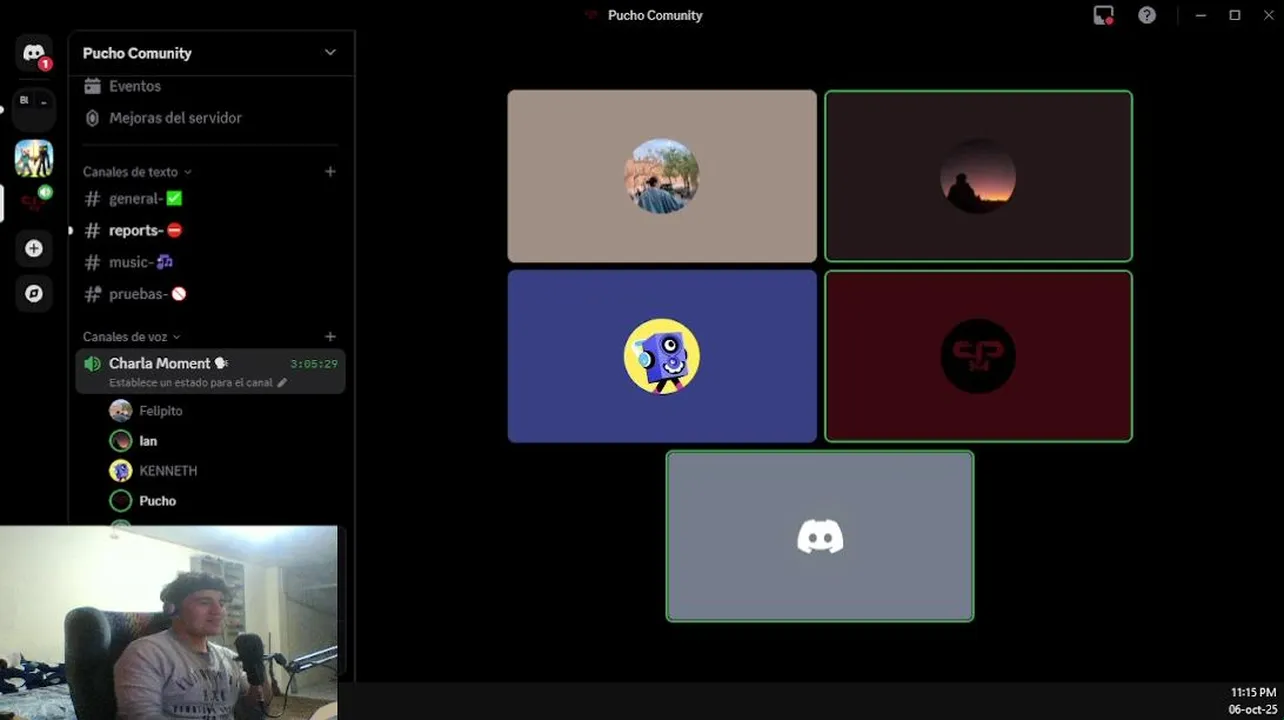1284x720 pixels.
Task: Click the Pucho Comunity window title
Action: tap(655, 15)
